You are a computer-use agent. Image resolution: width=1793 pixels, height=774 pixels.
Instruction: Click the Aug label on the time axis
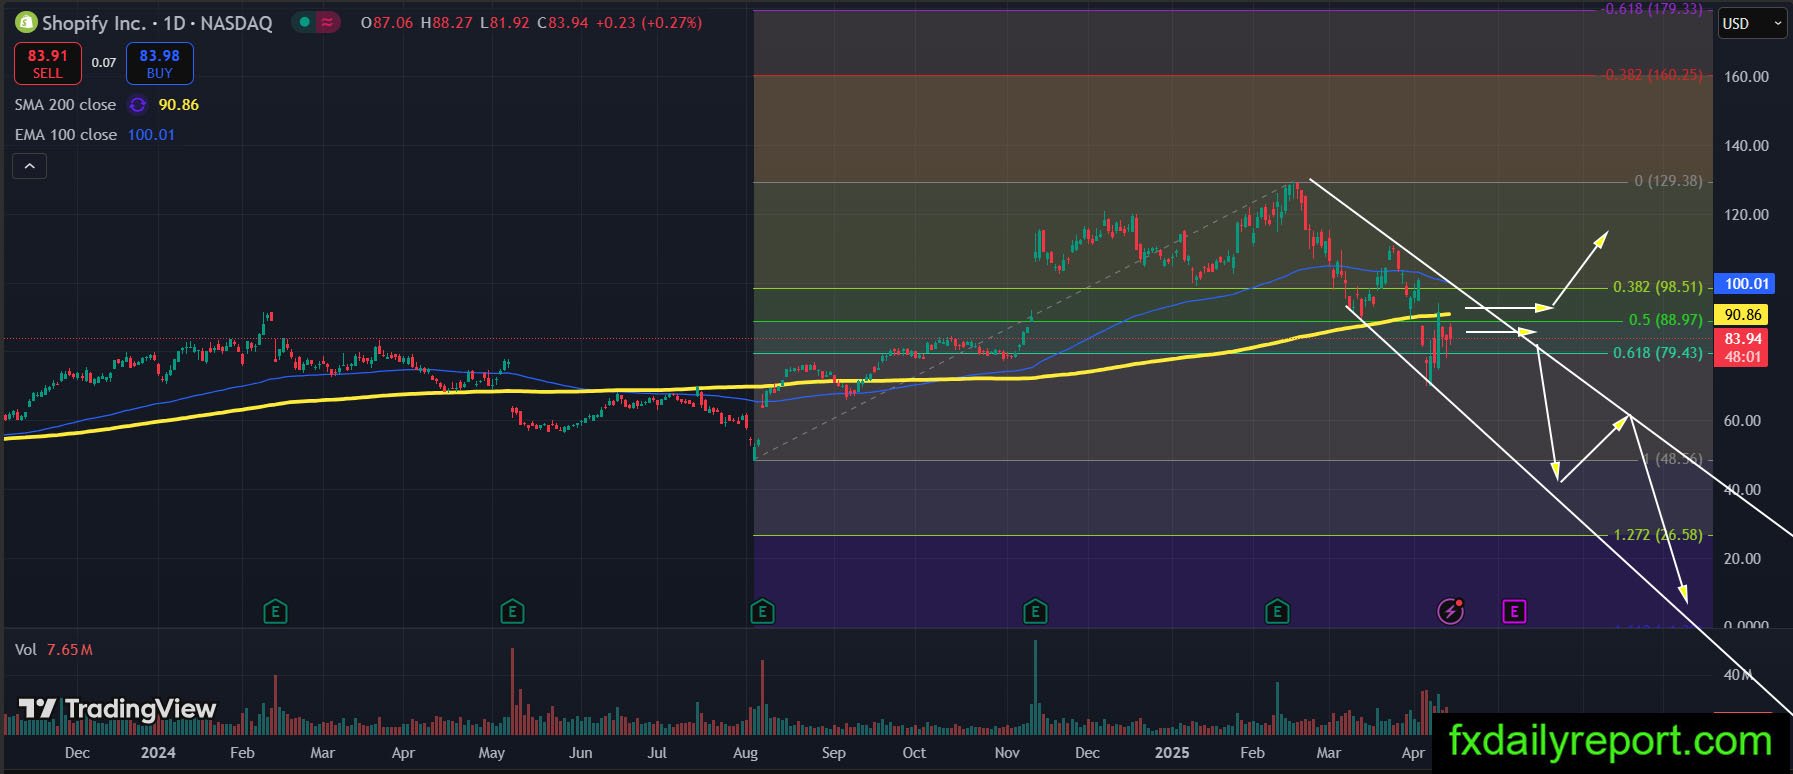click(745, 753)
